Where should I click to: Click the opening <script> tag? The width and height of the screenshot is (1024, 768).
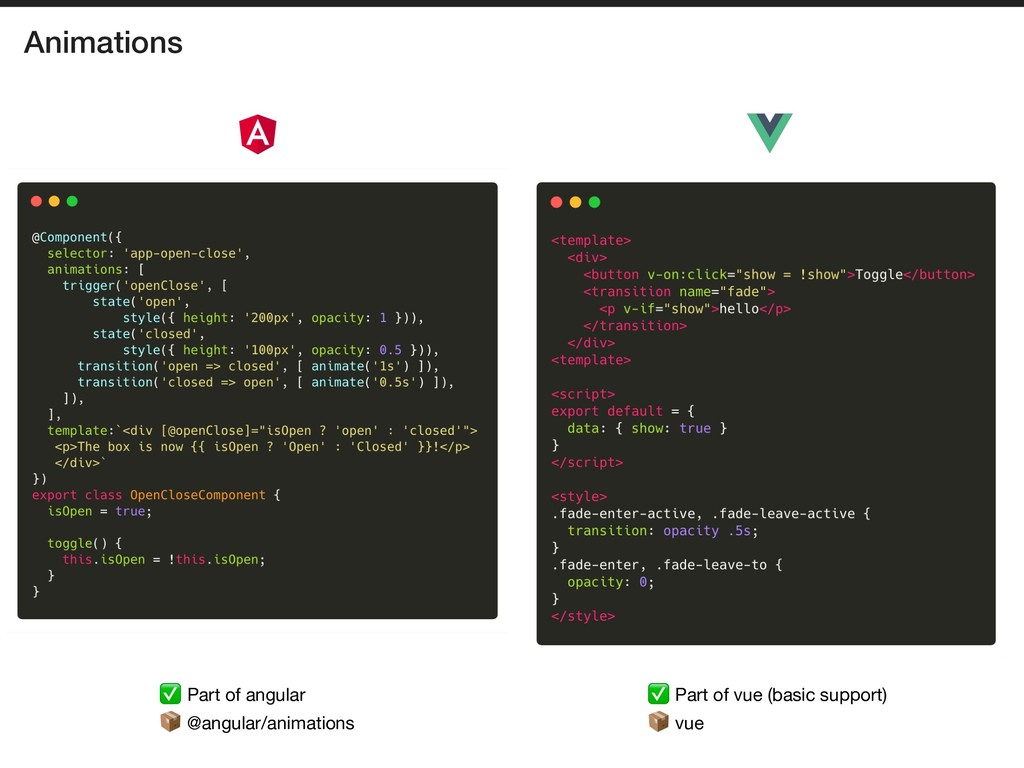pyautogui.click(x=583, y=394)
